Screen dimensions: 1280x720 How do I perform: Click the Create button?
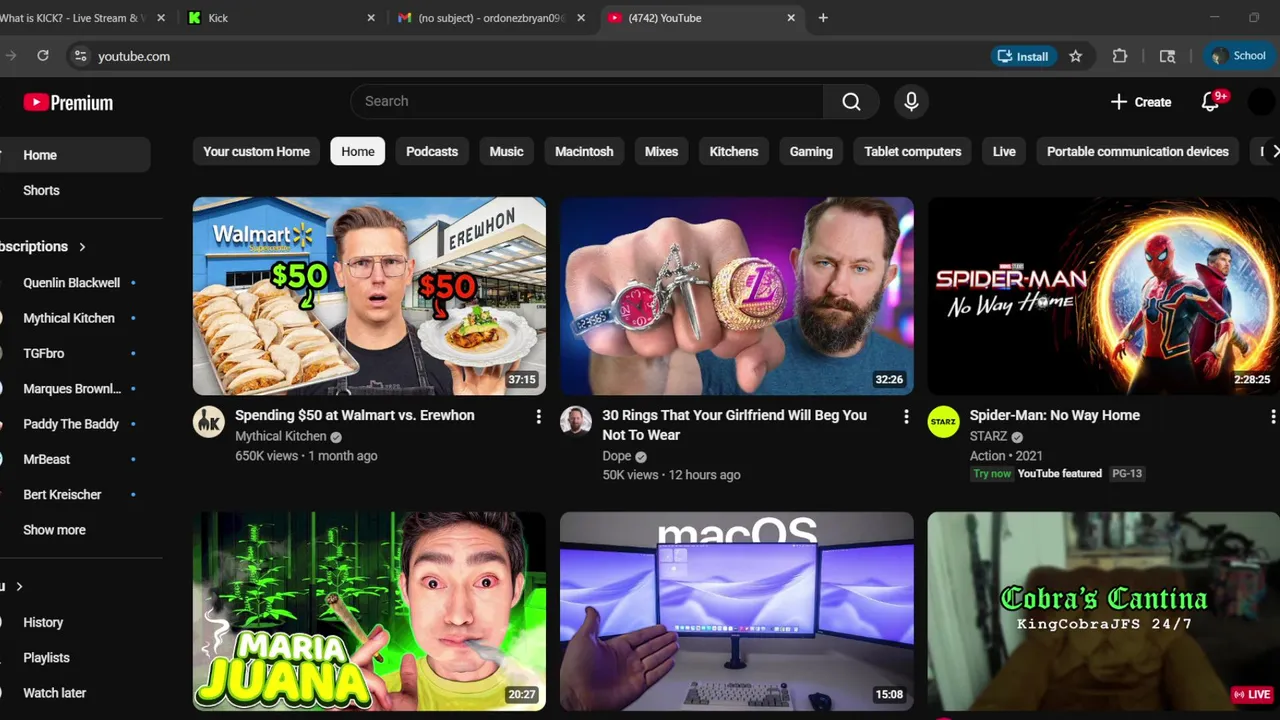point(1141,101)
